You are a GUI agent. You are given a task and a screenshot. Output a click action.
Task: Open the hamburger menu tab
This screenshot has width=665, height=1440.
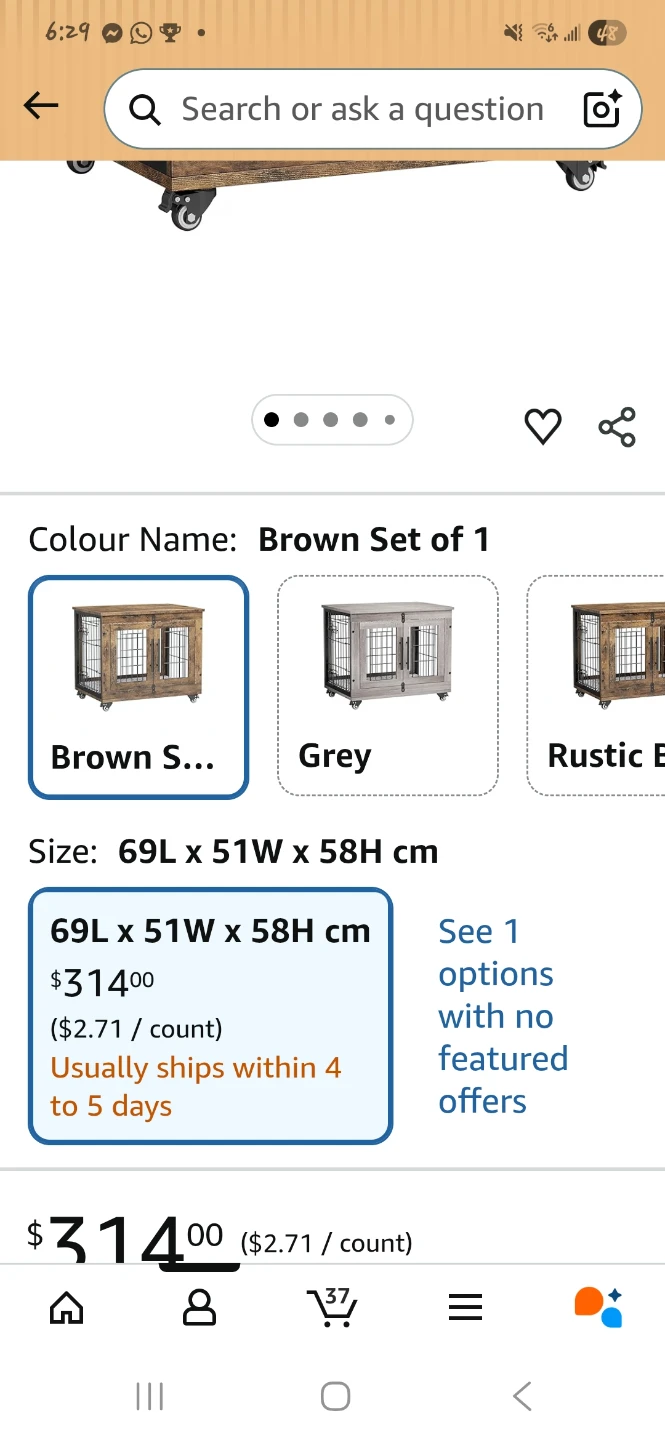(465, 1307)
